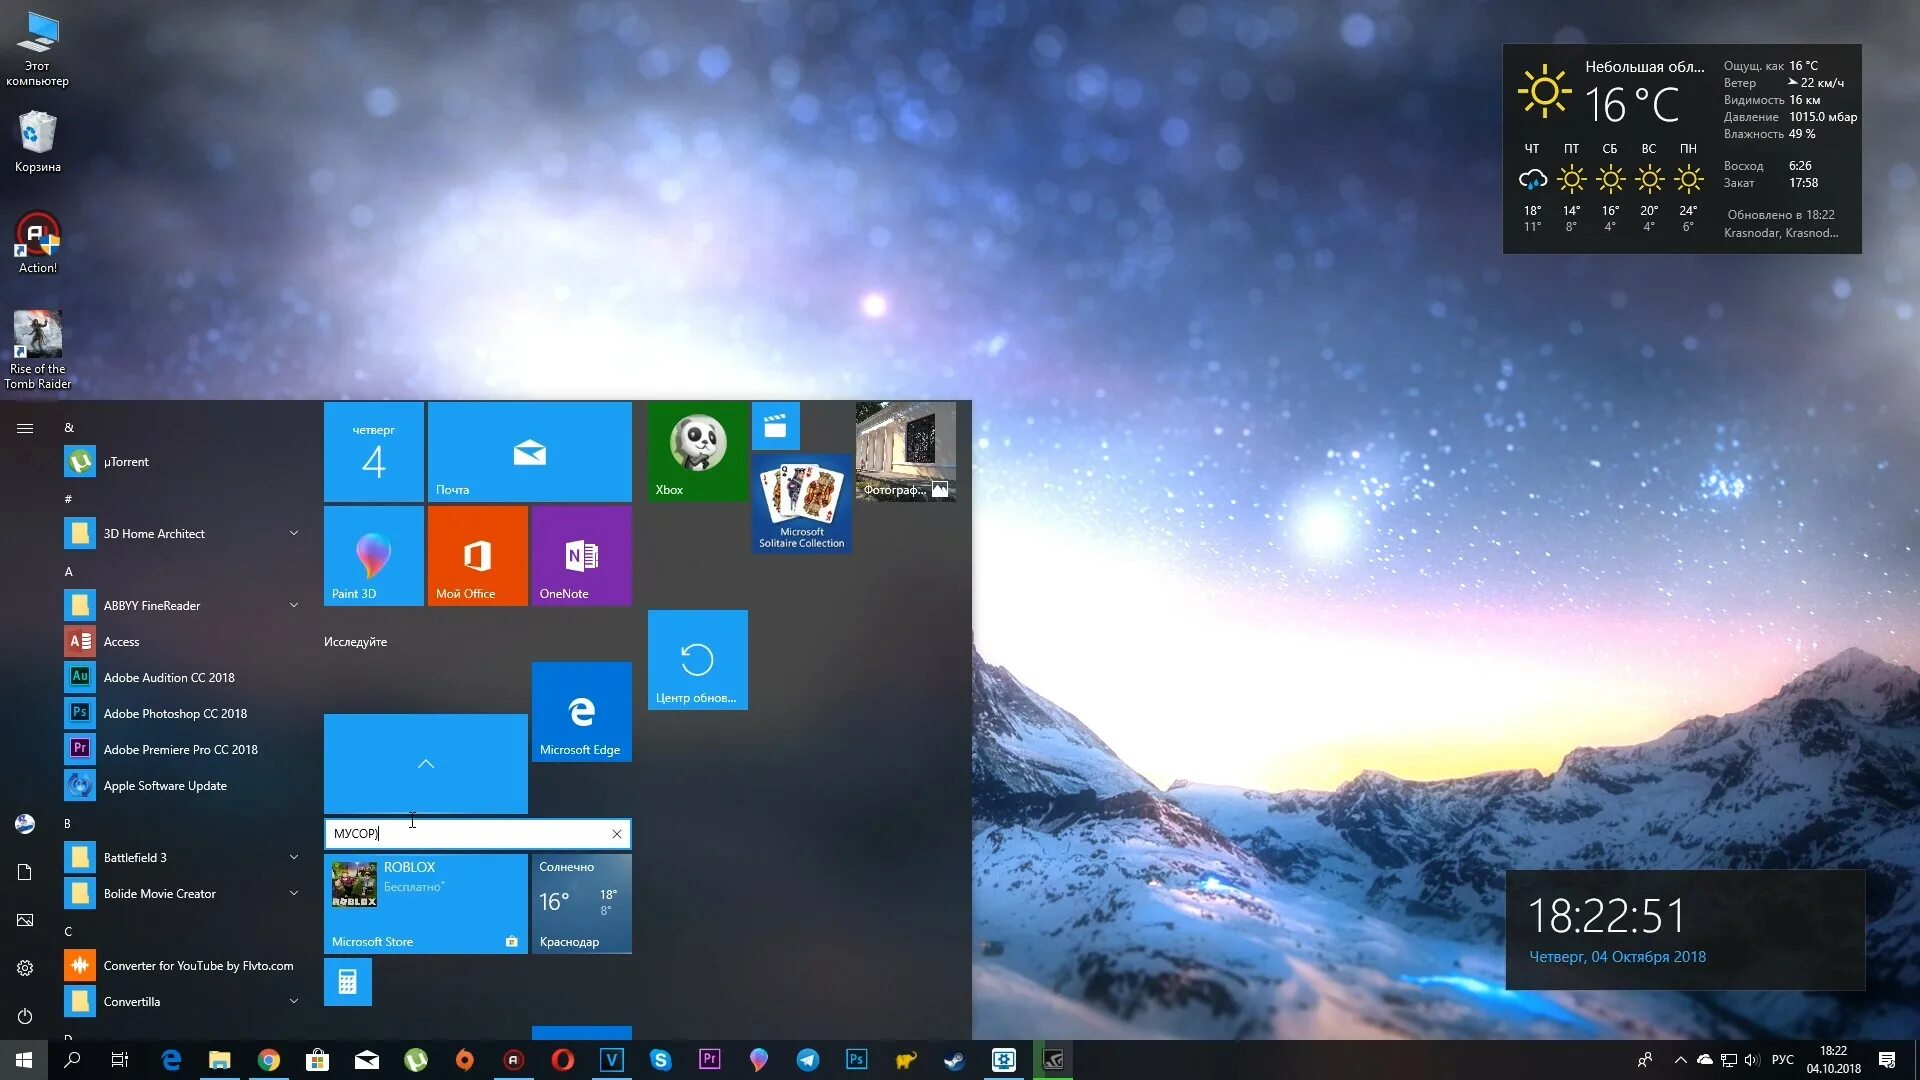The width and height of the screenshot is (1920, 1080).
Task: Select Rise of the Tomb Raider shortcut
Action: [37, 350]
